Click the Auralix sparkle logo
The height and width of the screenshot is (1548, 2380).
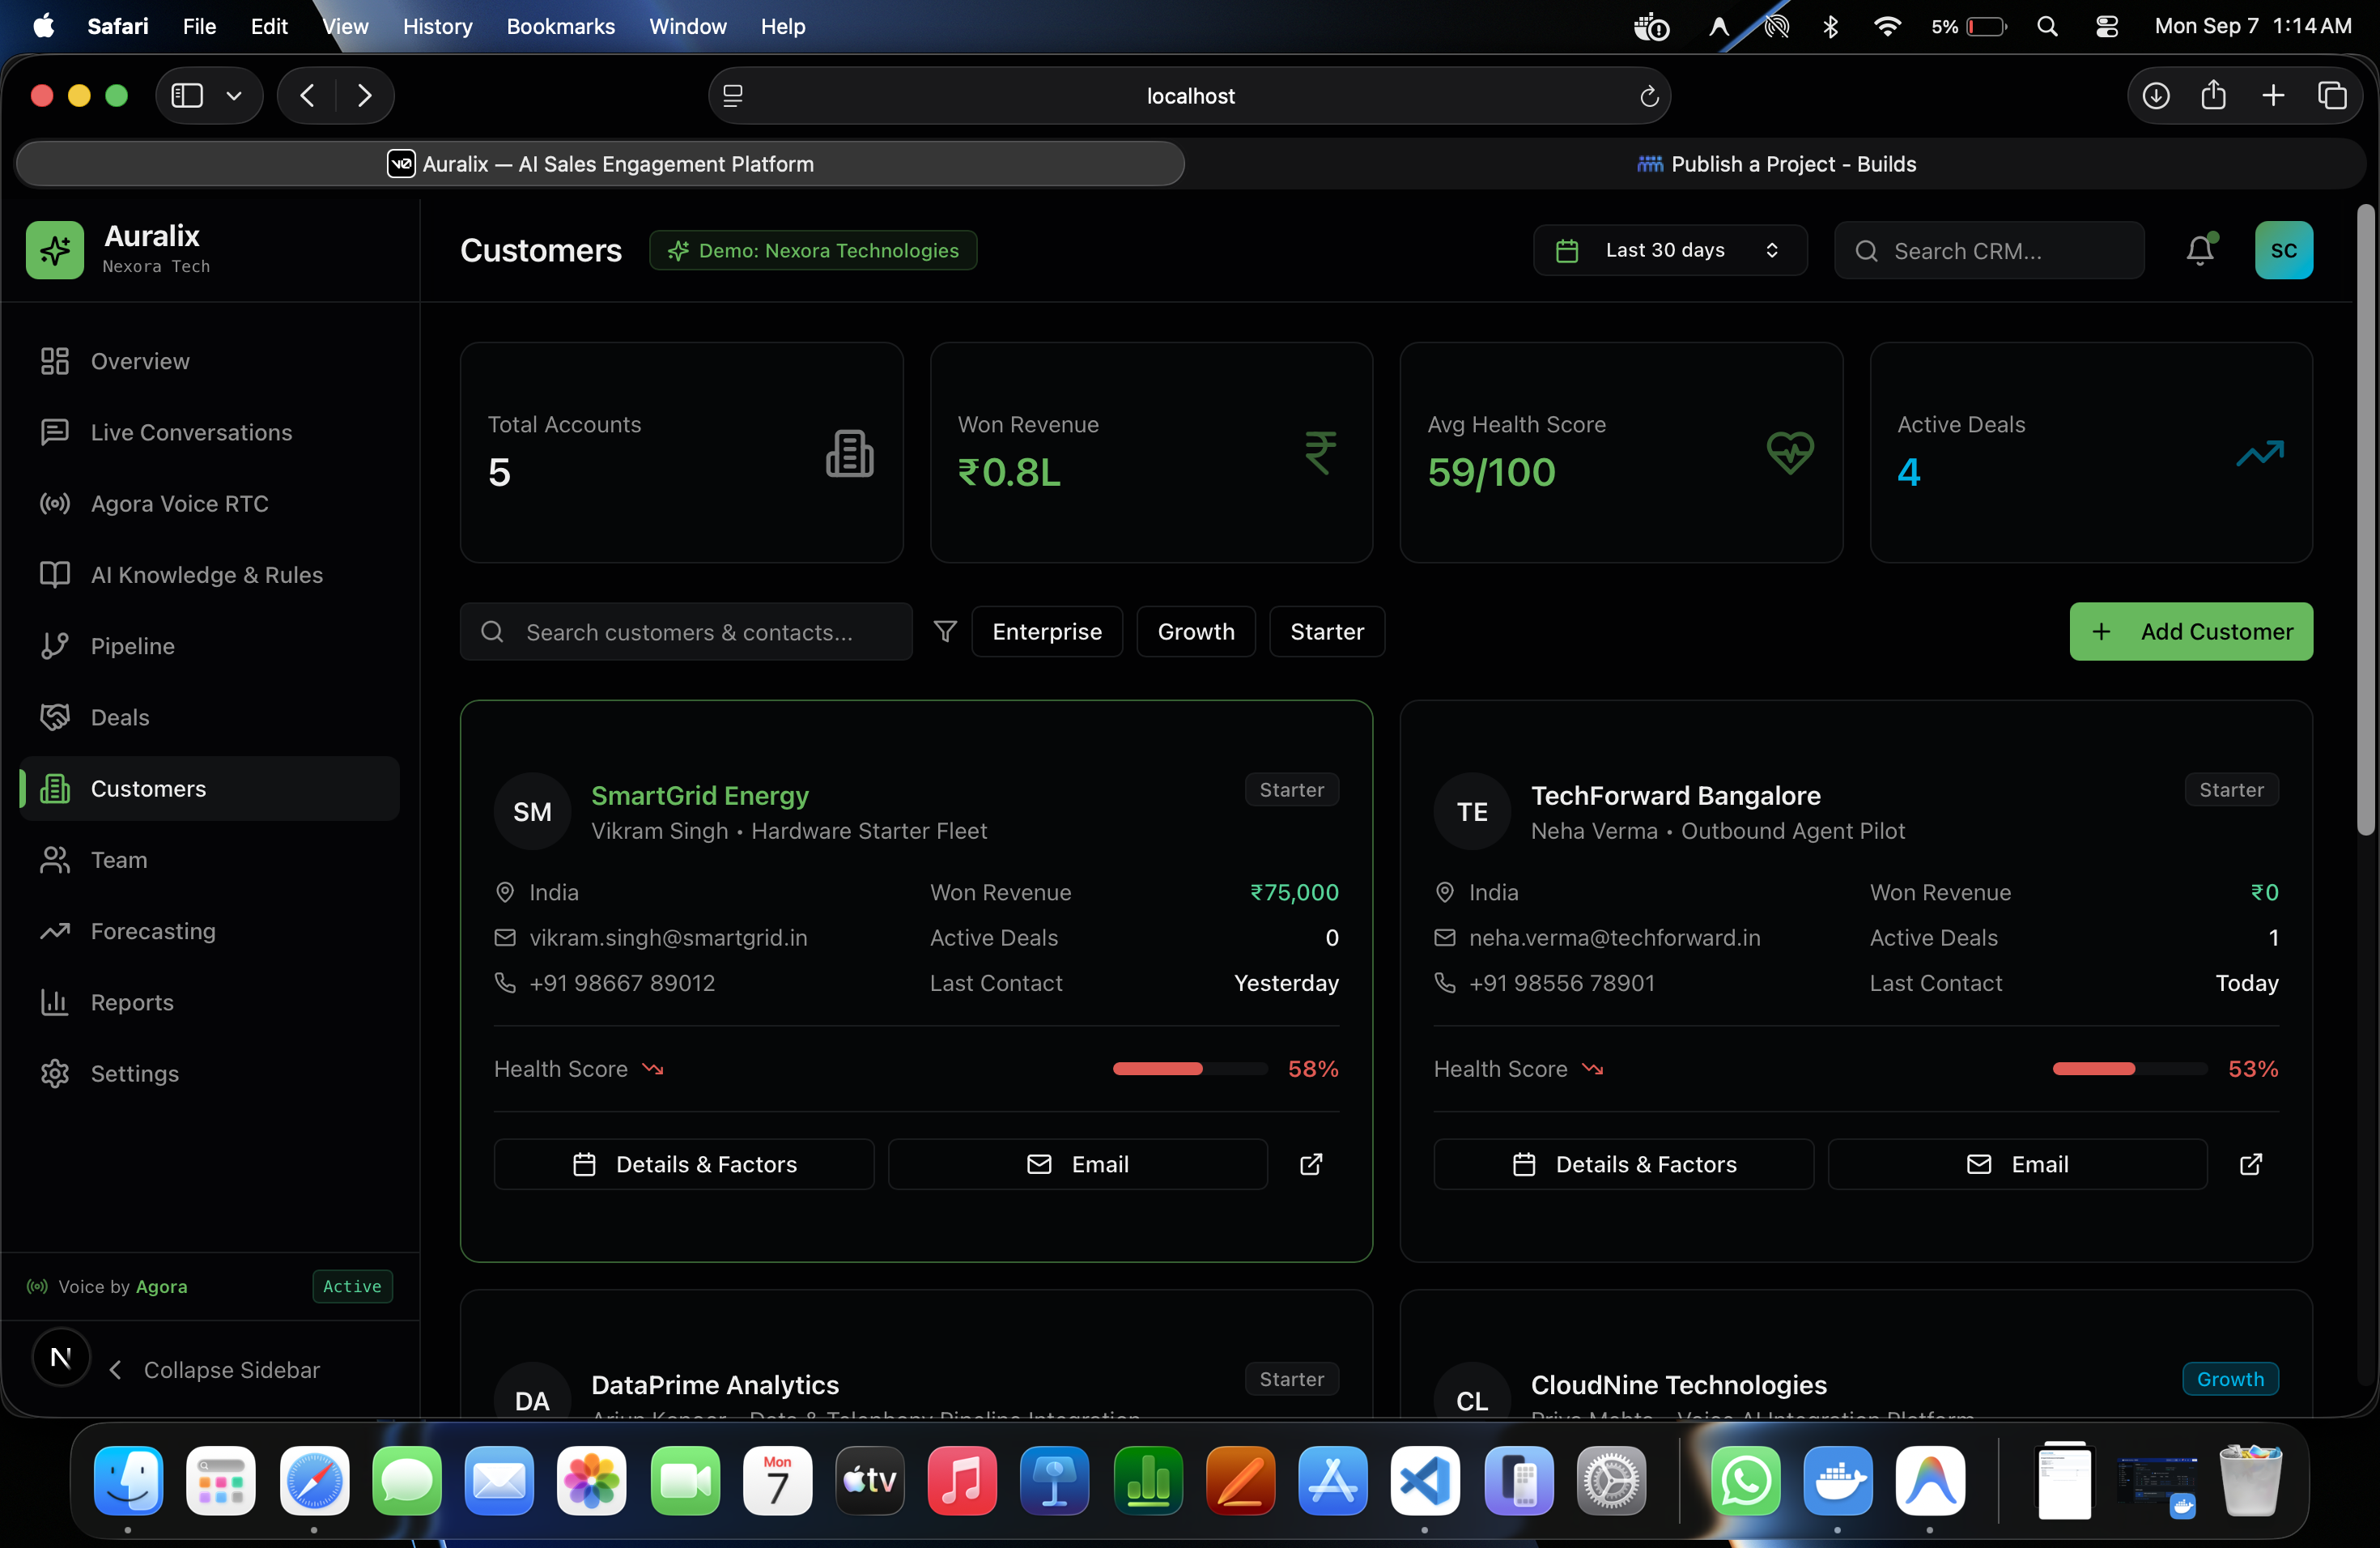click(x=55, y=250)
